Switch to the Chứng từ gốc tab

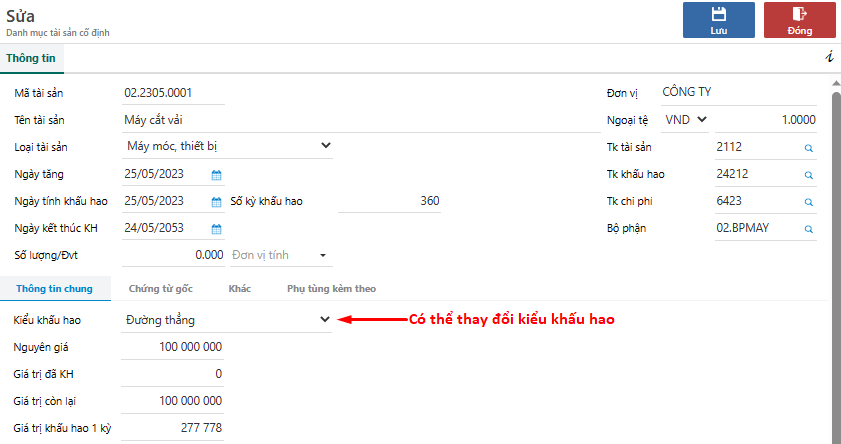click(160, 289)
